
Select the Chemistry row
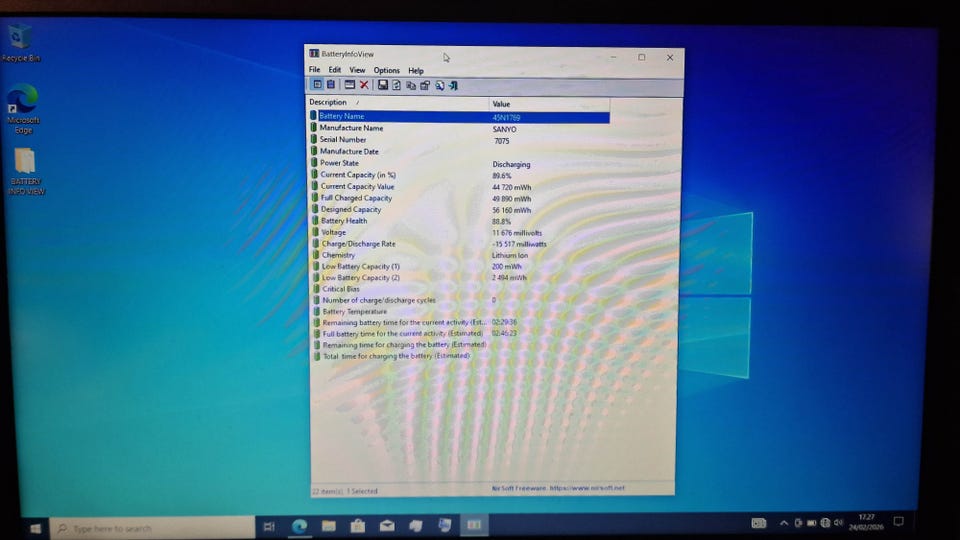click(x=460, y=255)
